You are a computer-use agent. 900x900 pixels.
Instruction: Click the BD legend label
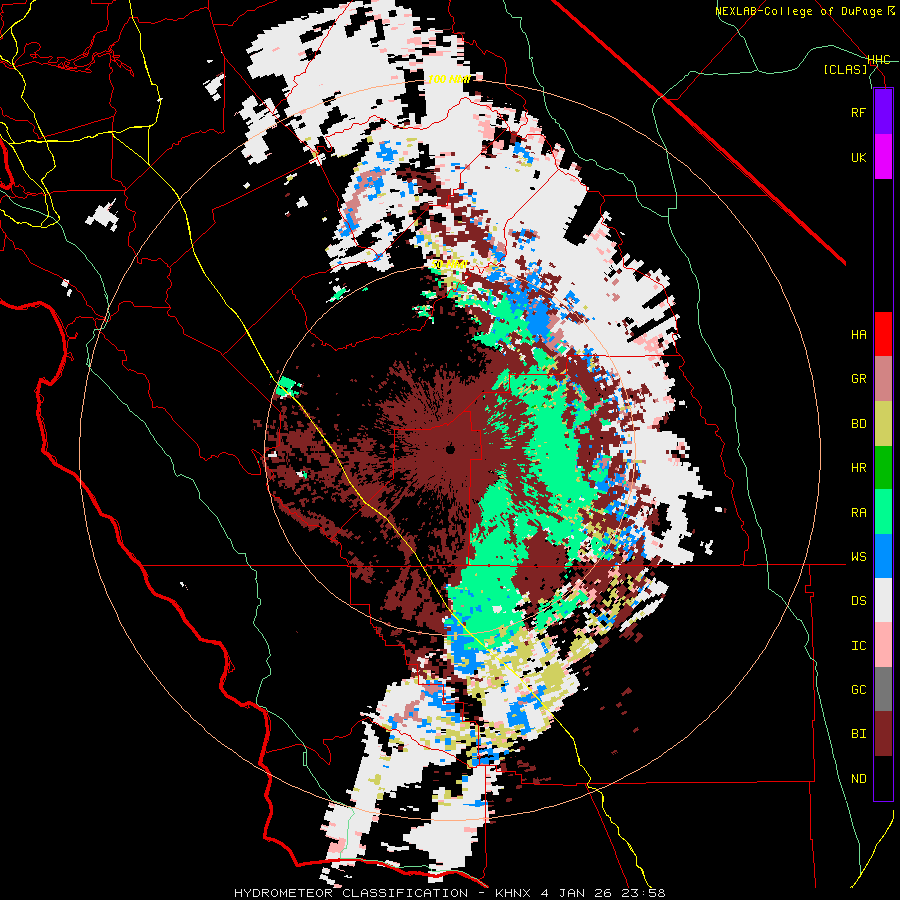tap(858, 424)
